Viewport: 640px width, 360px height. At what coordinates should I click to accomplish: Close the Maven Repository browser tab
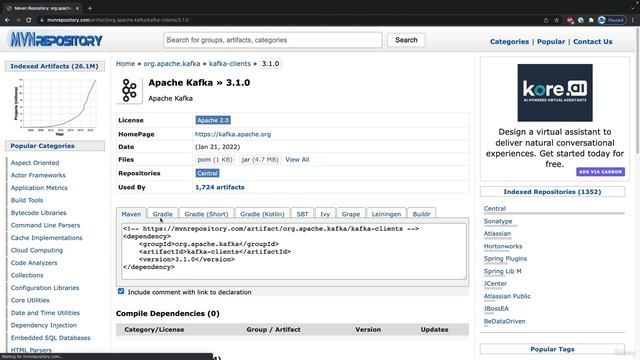pyautogui.click(x=77, y=8)
